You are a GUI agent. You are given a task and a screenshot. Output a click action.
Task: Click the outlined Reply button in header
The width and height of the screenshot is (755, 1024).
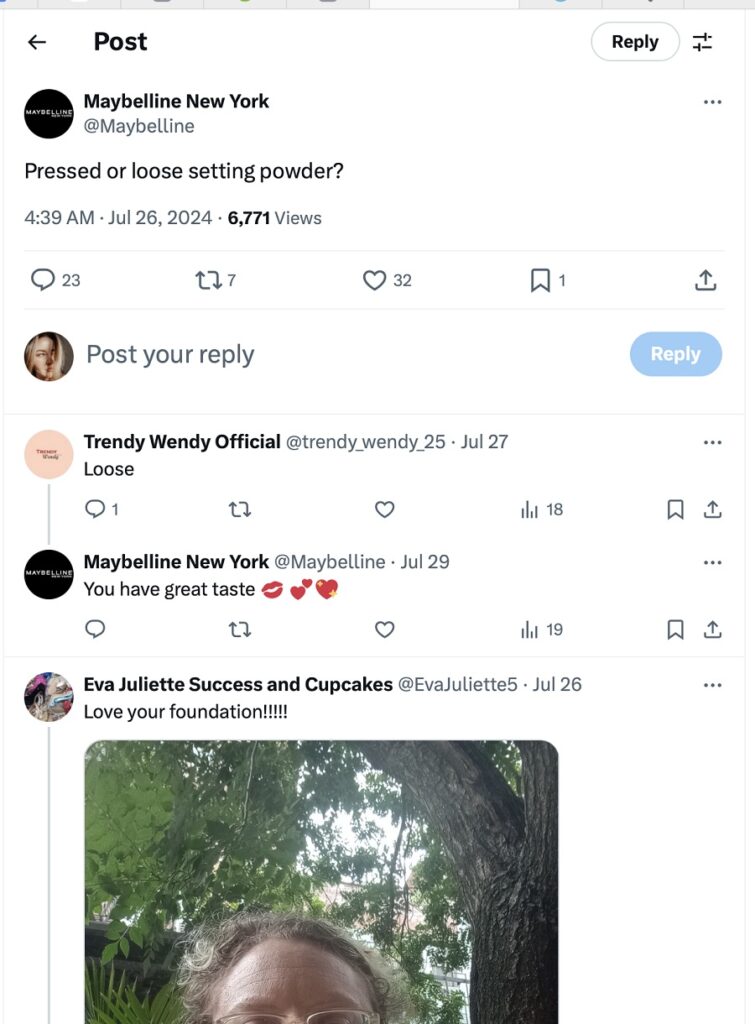635,42
